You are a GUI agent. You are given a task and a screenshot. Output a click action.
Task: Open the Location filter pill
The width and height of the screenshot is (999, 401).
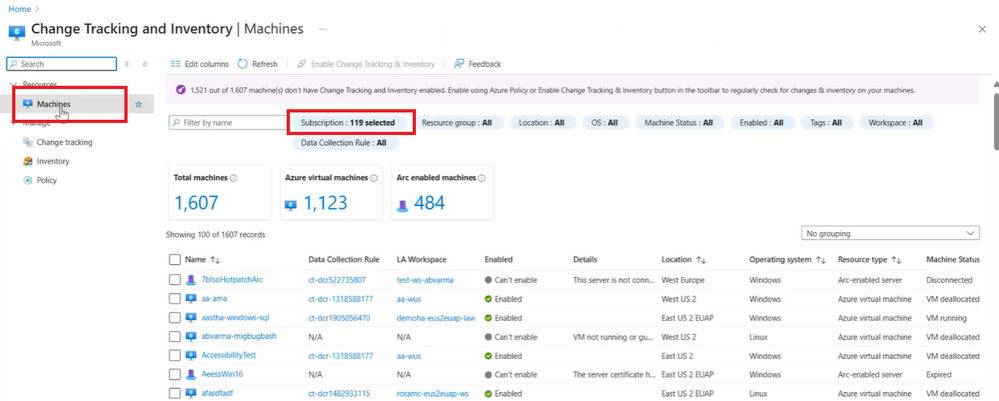point(542,123)
